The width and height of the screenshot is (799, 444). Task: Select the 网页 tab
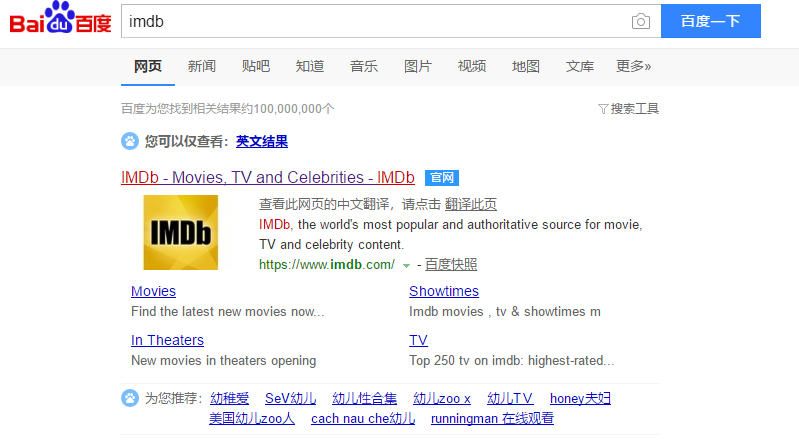[x=148, y=66]
